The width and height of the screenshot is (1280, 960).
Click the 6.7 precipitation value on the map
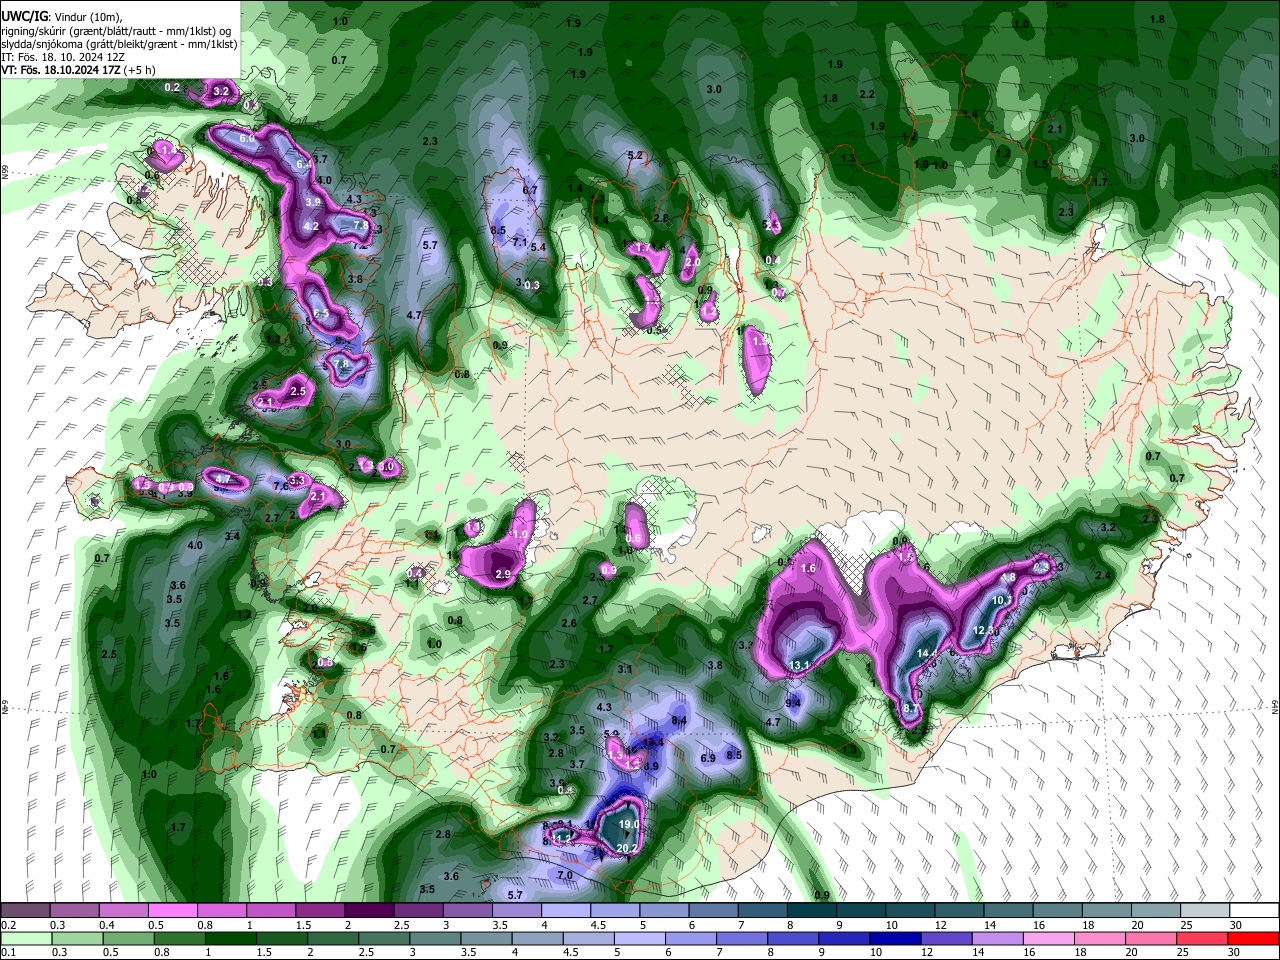click(530, 190)
